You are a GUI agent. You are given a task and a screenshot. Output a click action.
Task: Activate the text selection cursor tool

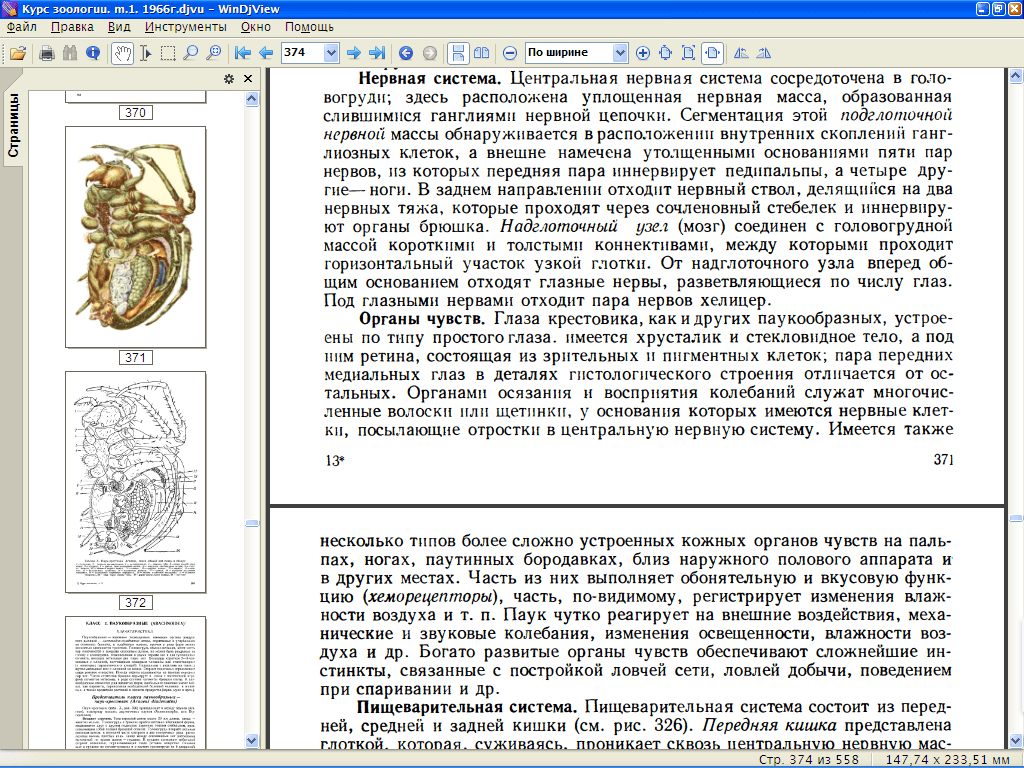tap(146, 53)
